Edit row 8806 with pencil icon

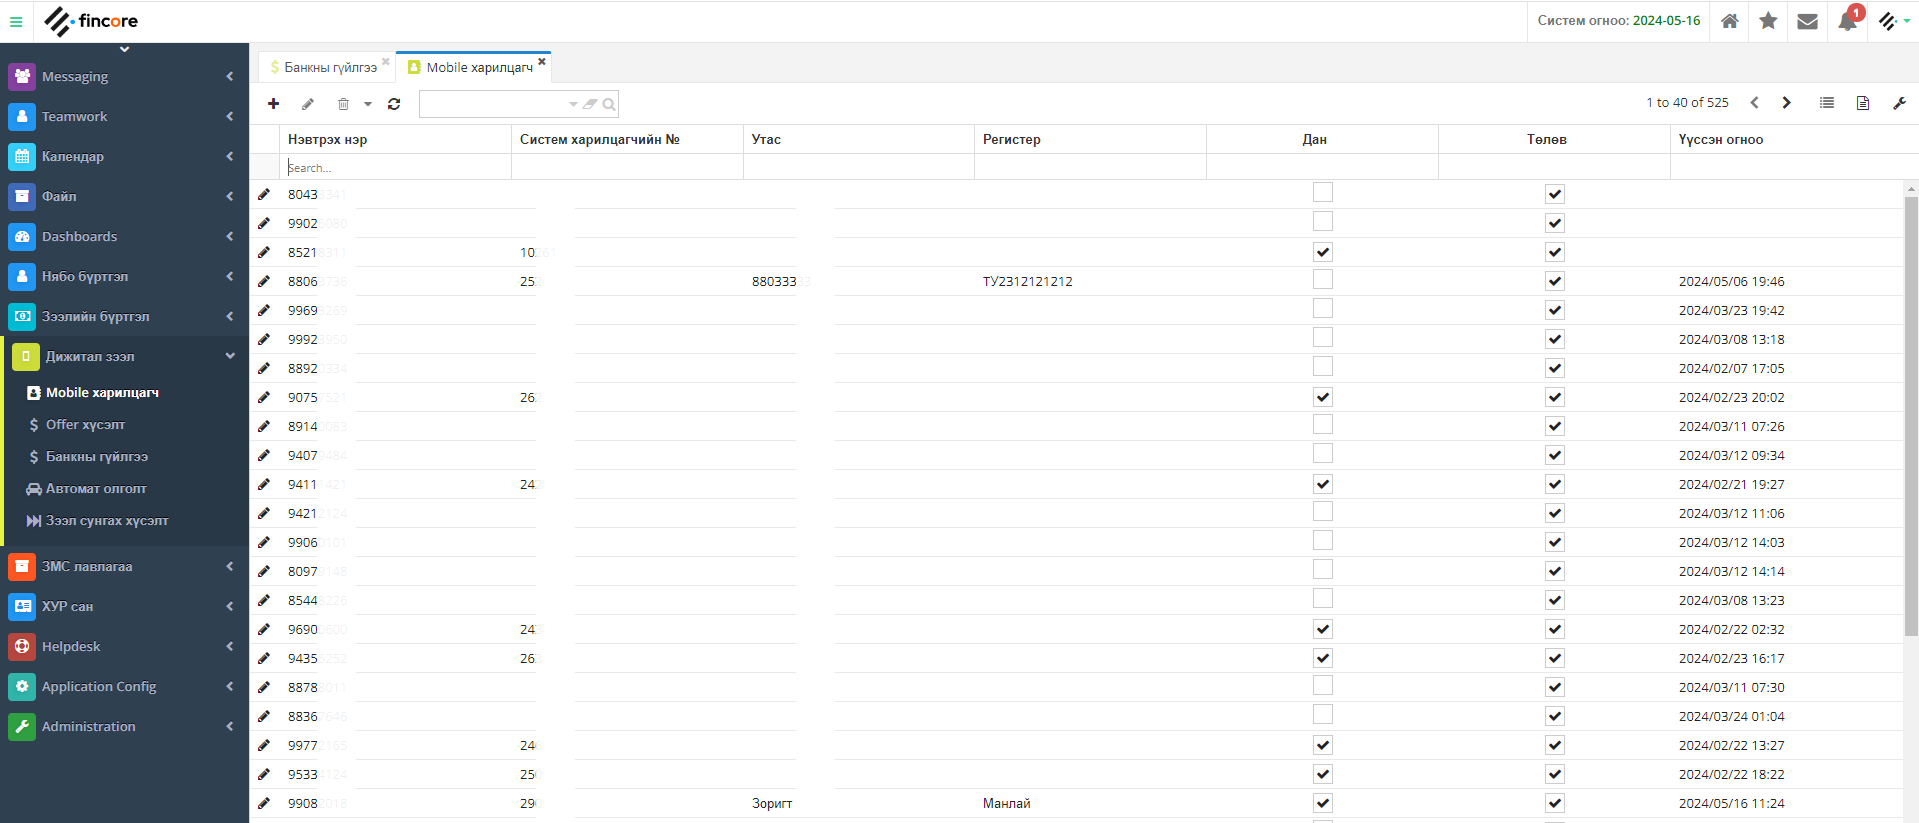tap(264, 281)
